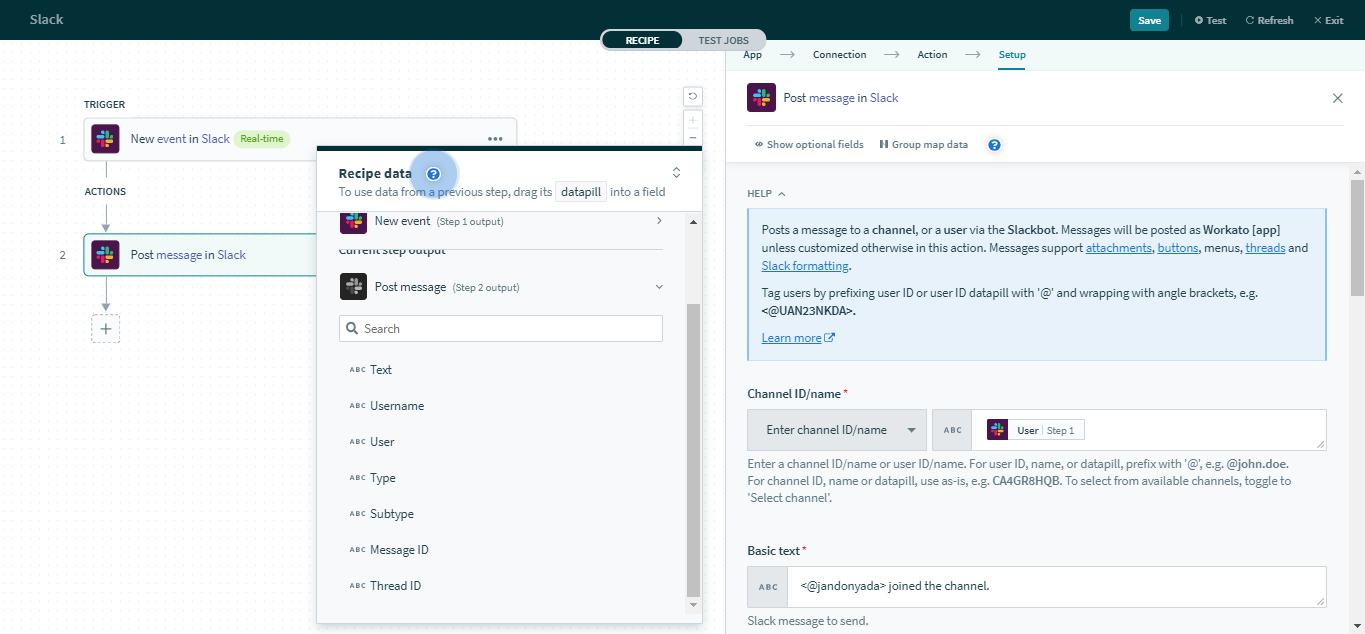The height and width of the screenshot is (634, 1365).
Task: Select the Thread ID datapill
Action: pyautogui.click(x=395, y=586)
